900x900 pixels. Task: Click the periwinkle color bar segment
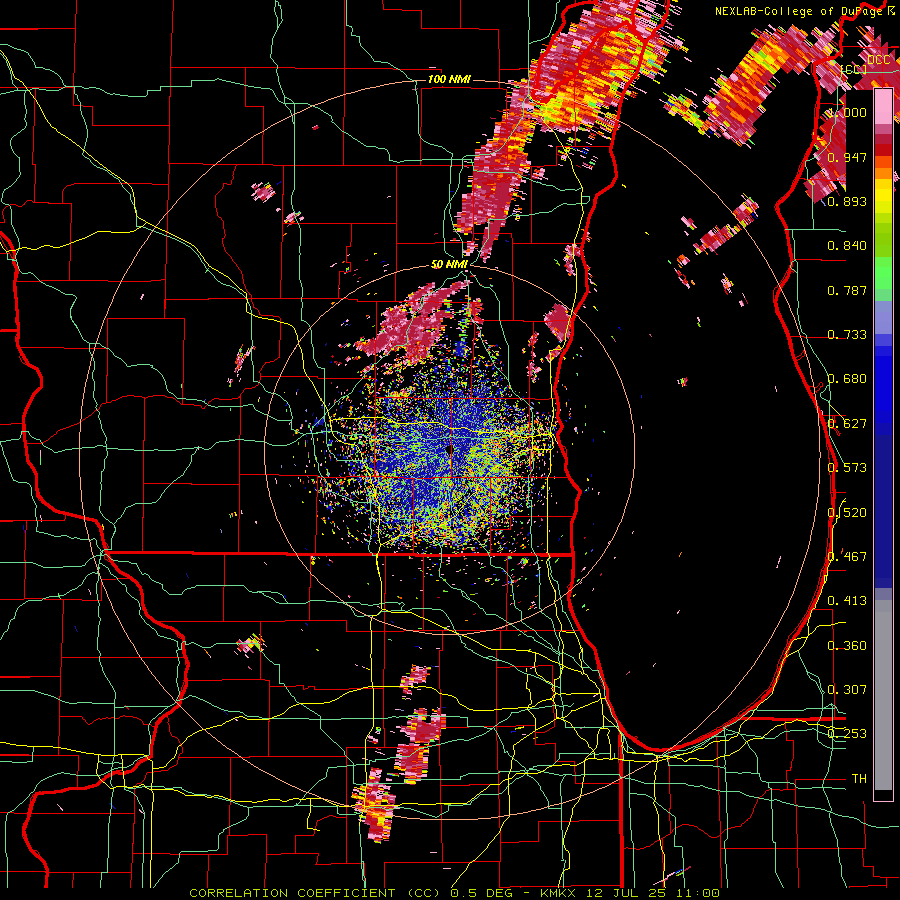click(x=883, y=317)
